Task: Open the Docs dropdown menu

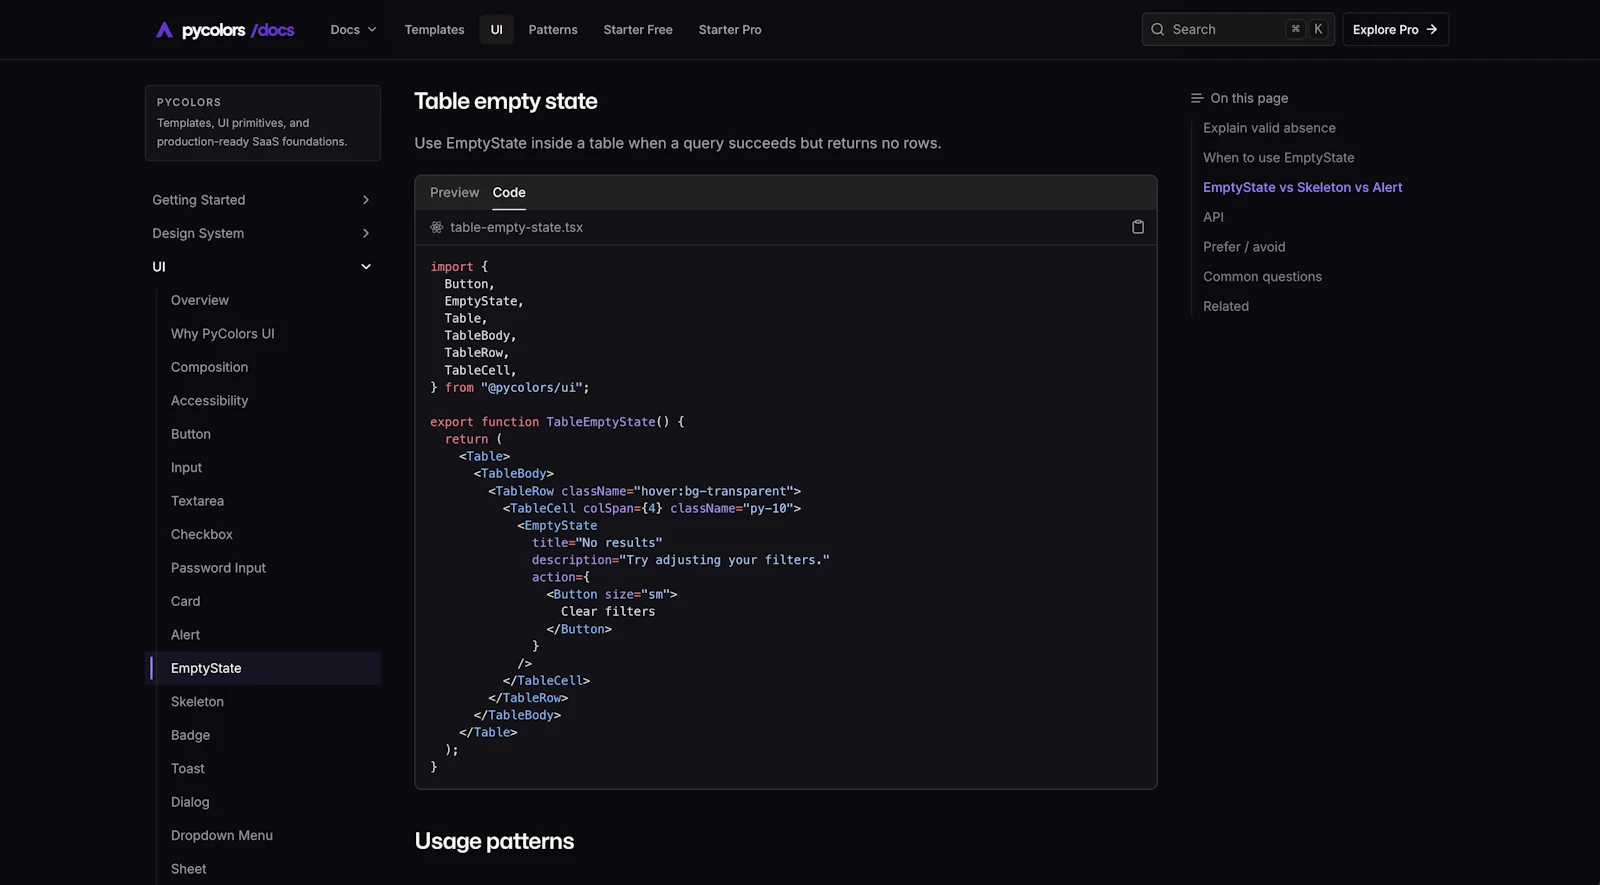Action: (x=354, y=30)
